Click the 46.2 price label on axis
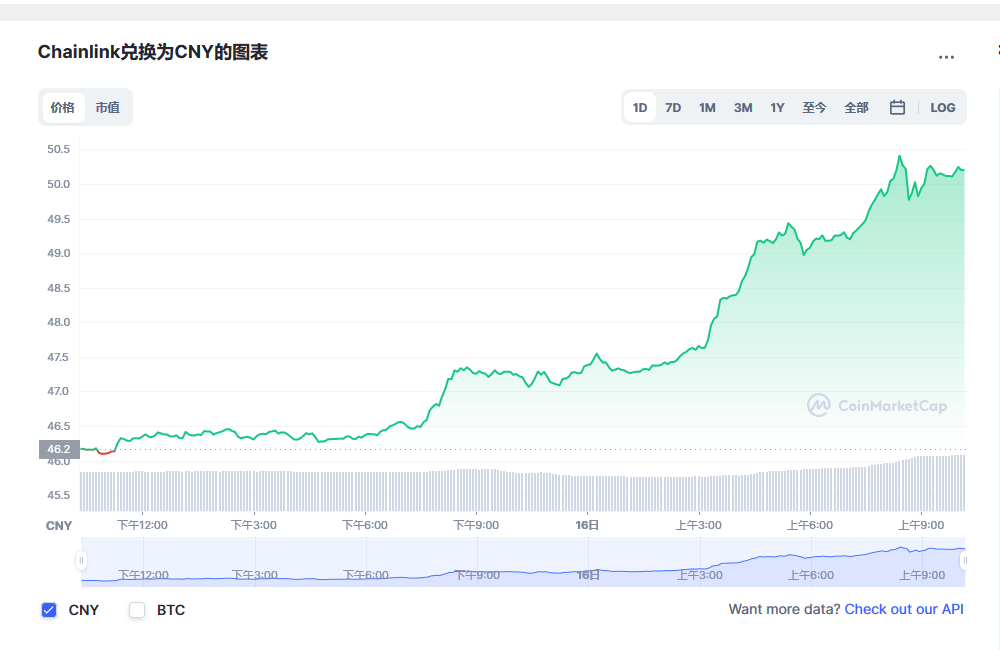1000x650 pixels. (58, 450)
